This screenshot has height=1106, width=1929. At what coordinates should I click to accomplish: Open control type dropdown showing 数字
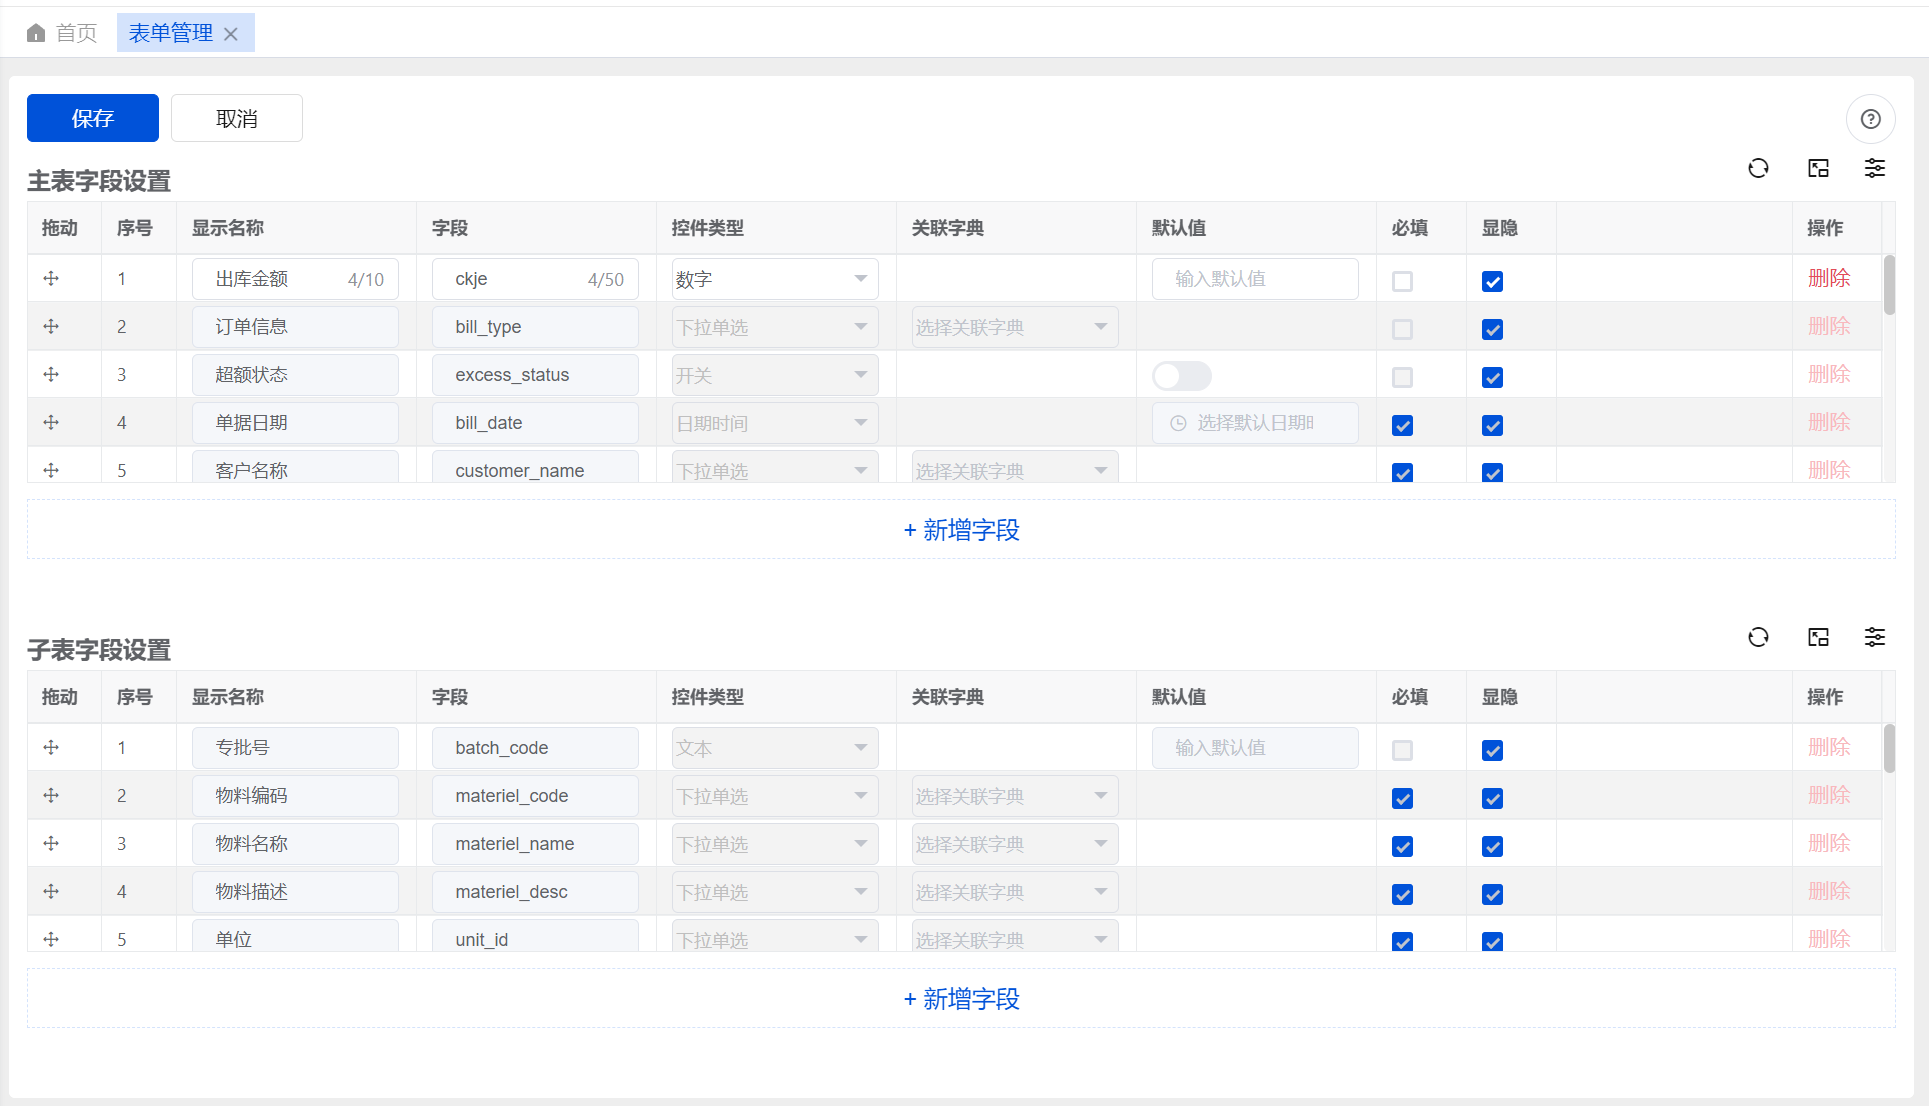tap(775, 279)
